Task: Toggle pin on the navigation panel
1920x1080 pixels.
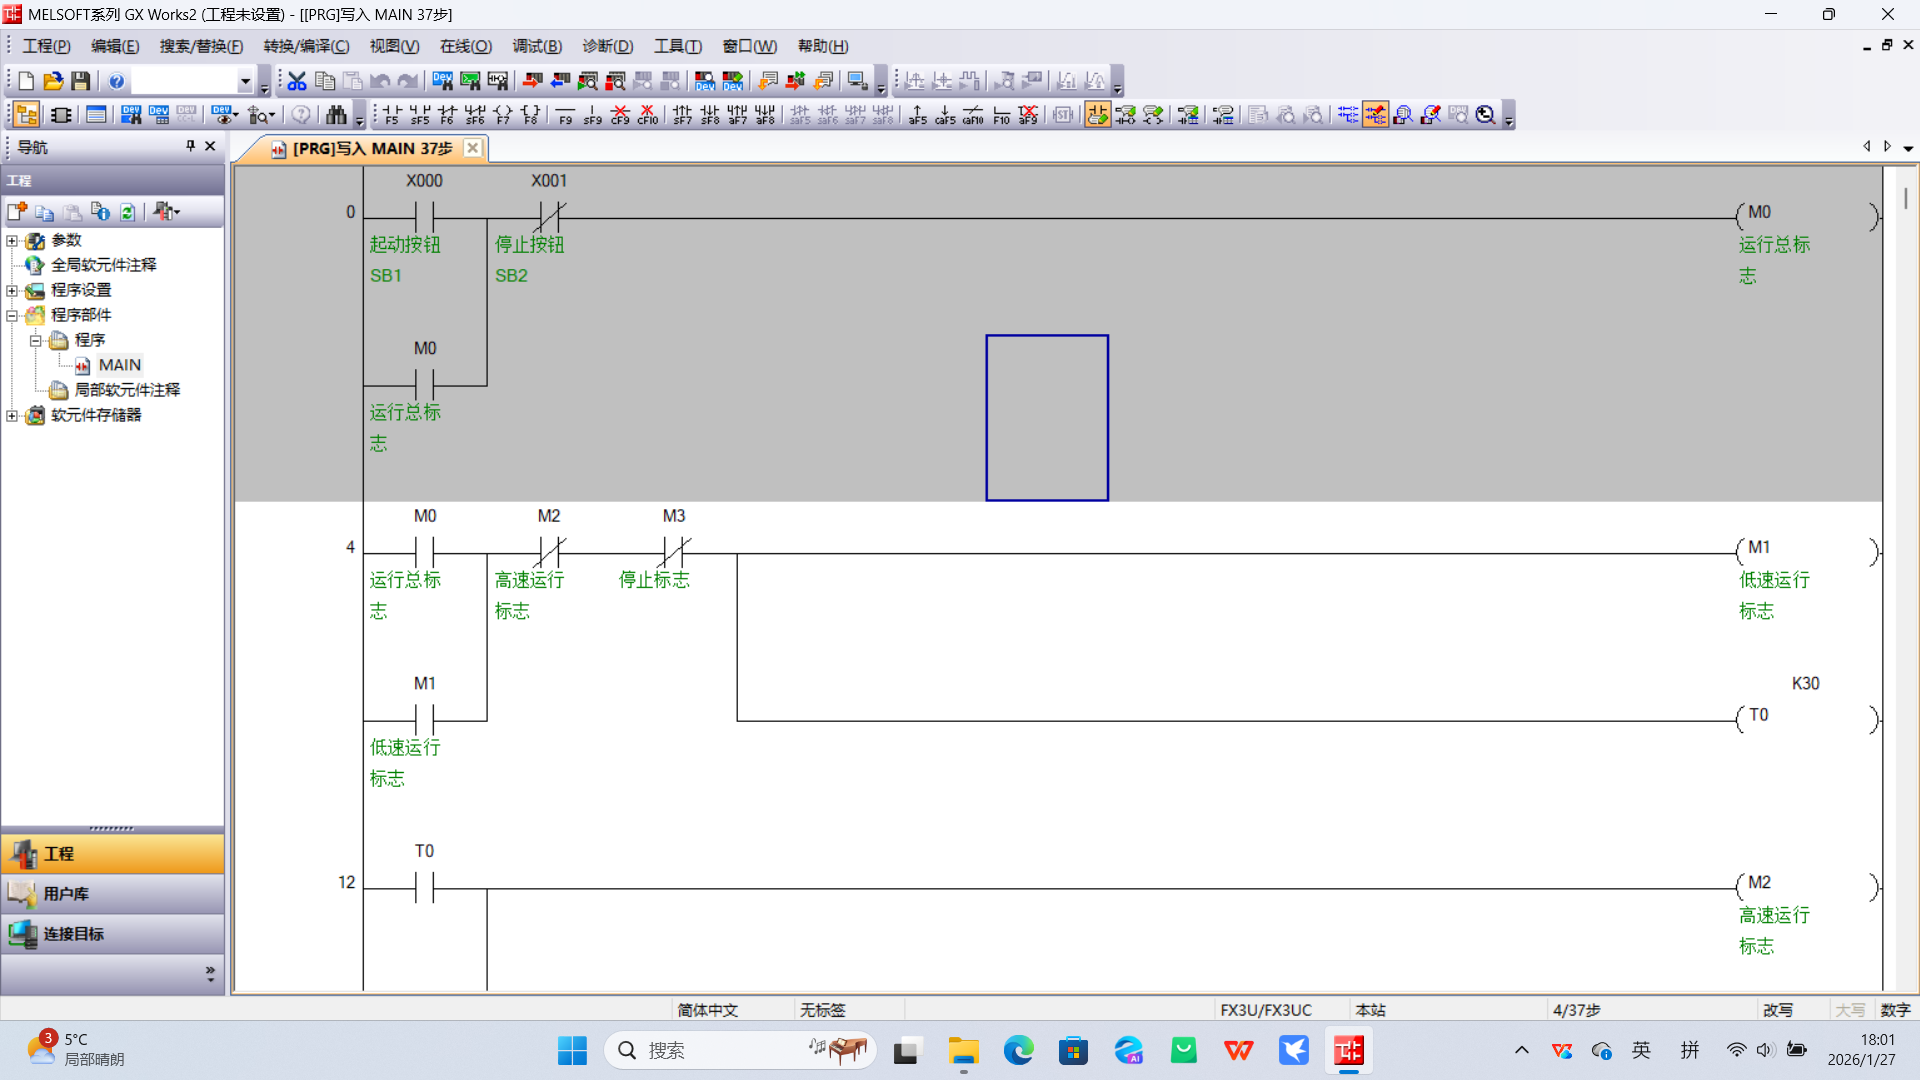Action: (190, 146)
